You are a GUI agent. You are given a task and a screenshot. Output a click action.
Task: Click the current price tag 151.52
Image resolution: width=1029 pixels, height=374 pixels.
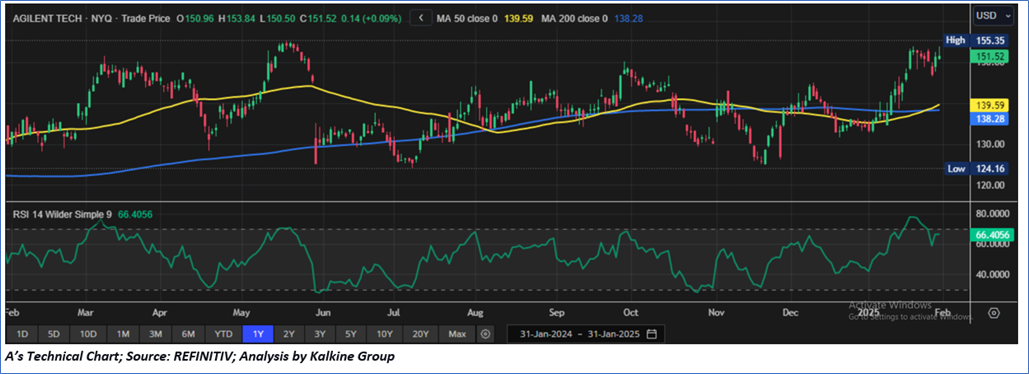tap(990, 56)
